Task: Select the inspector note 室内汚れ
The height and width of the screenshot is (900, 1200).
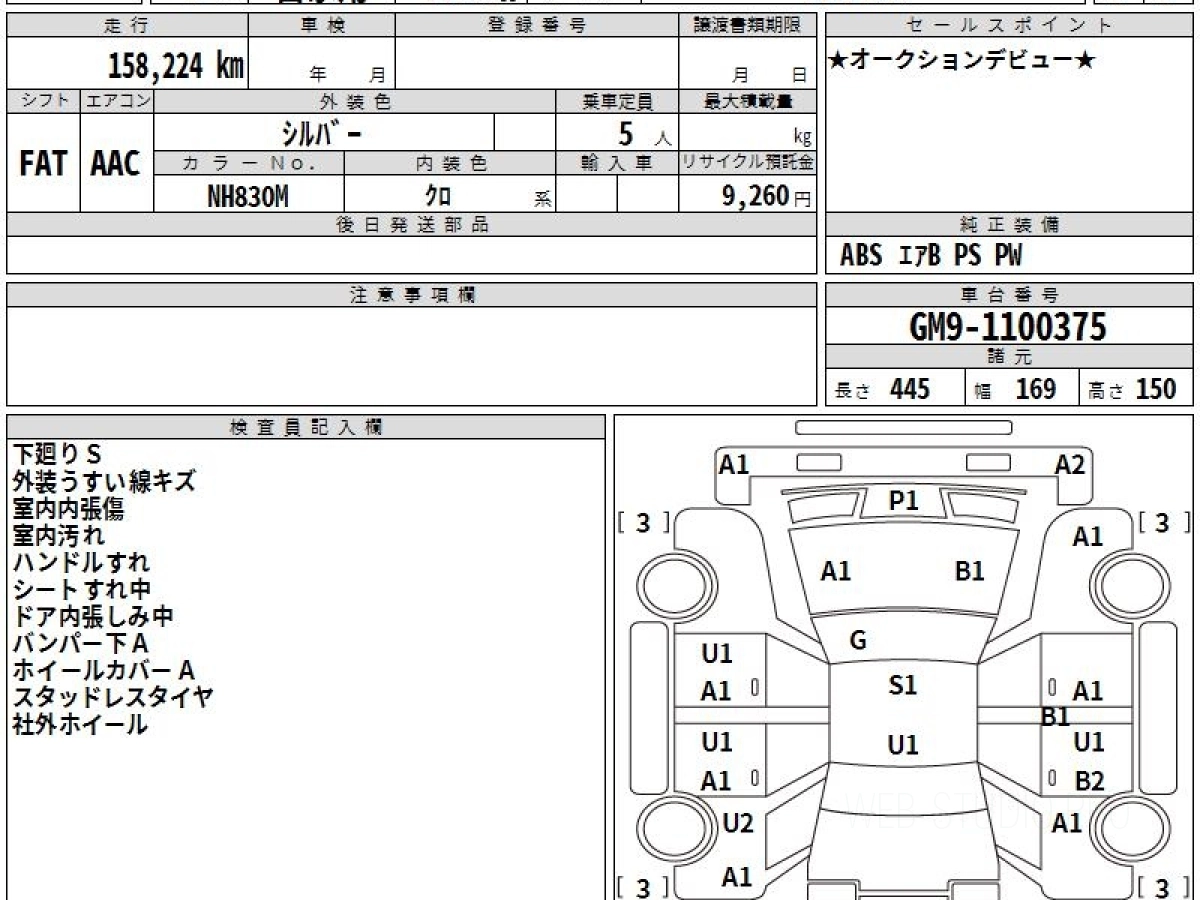Action: point(58,535)
